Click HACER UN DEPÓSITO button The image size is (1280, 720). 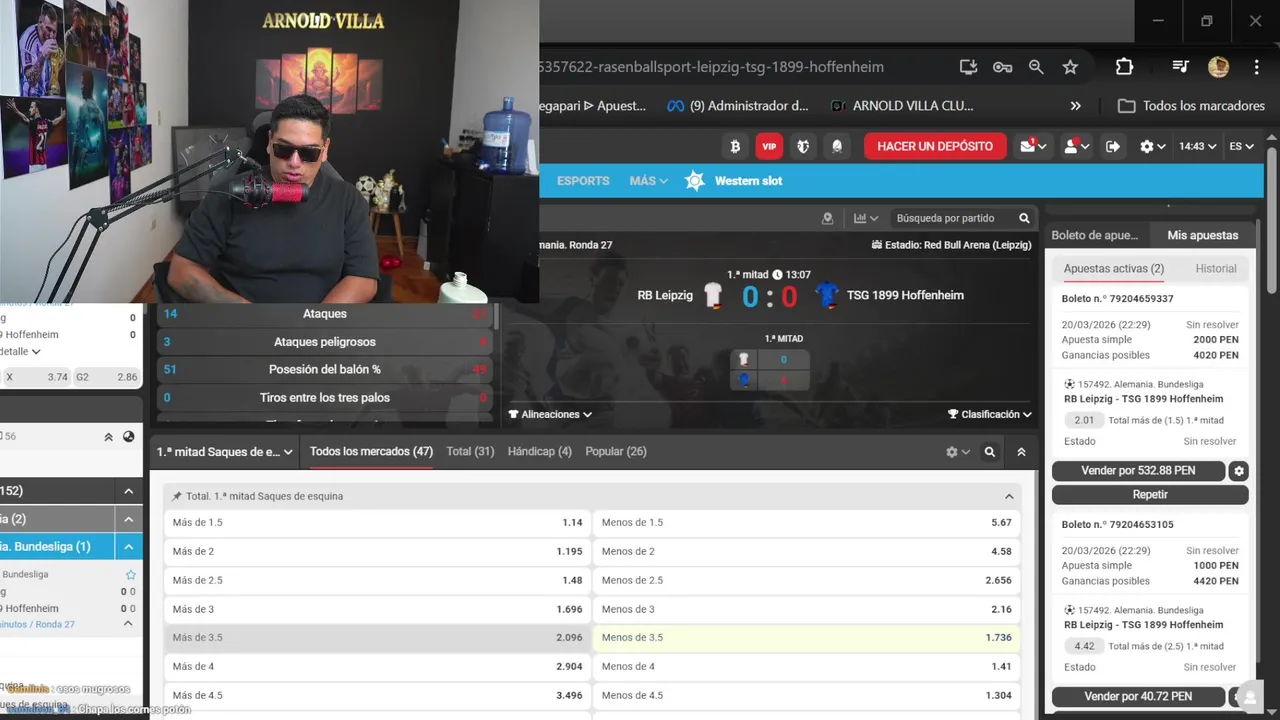pos(935,146)
